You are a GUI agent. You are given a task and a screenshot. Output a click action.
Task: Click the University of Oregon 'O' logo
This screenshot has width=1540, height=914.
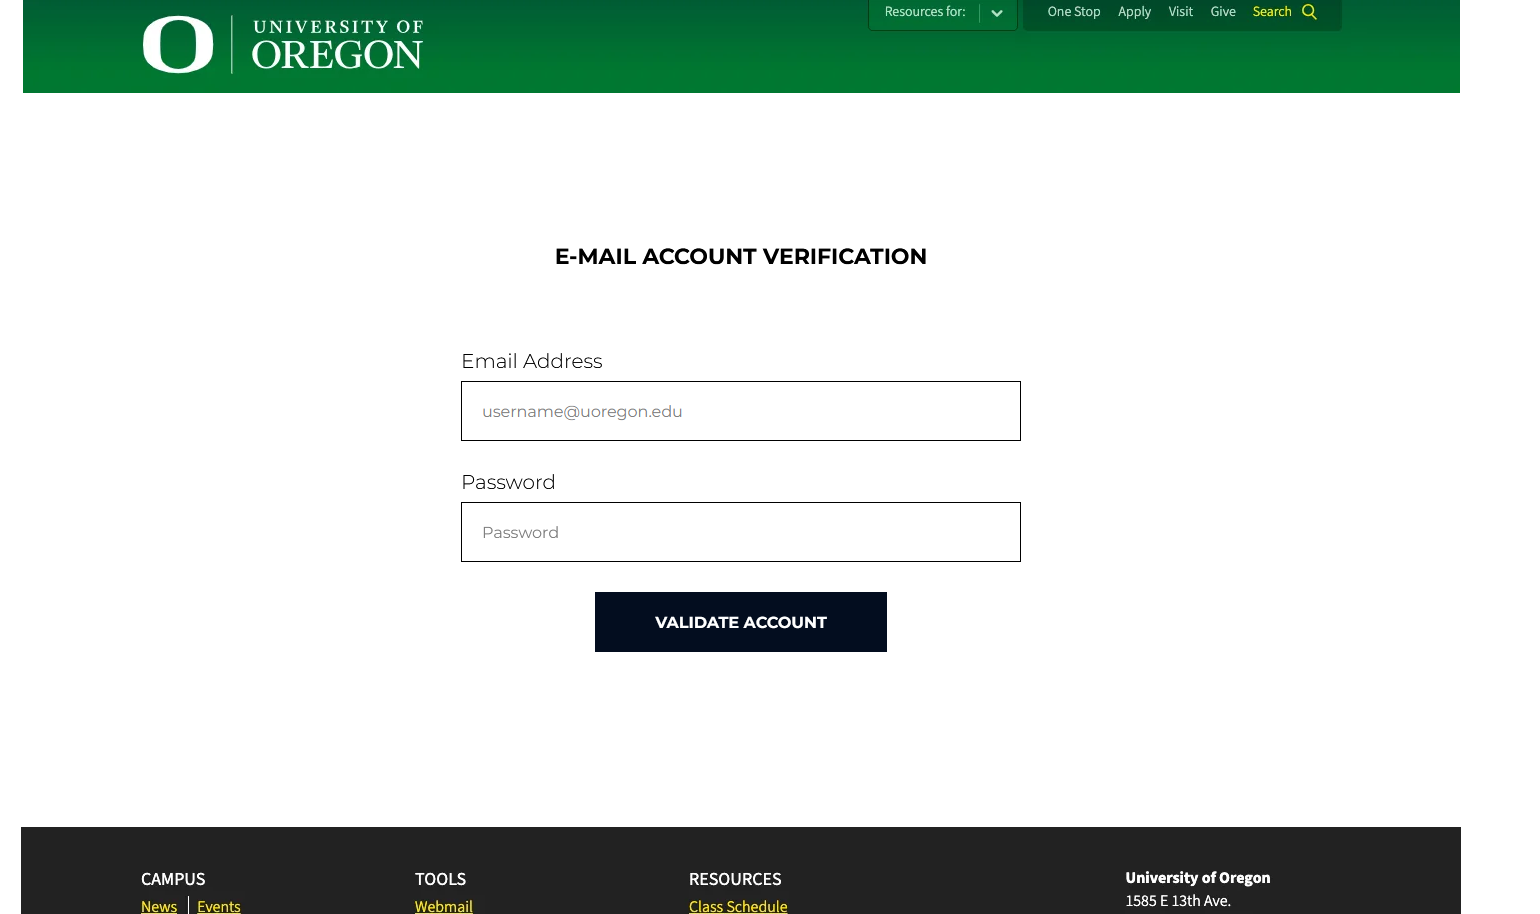177,43
